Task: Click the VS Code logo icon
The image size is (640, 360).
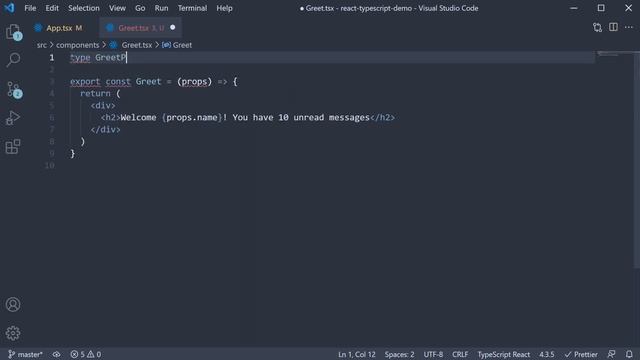Action: tap(9, 8)
